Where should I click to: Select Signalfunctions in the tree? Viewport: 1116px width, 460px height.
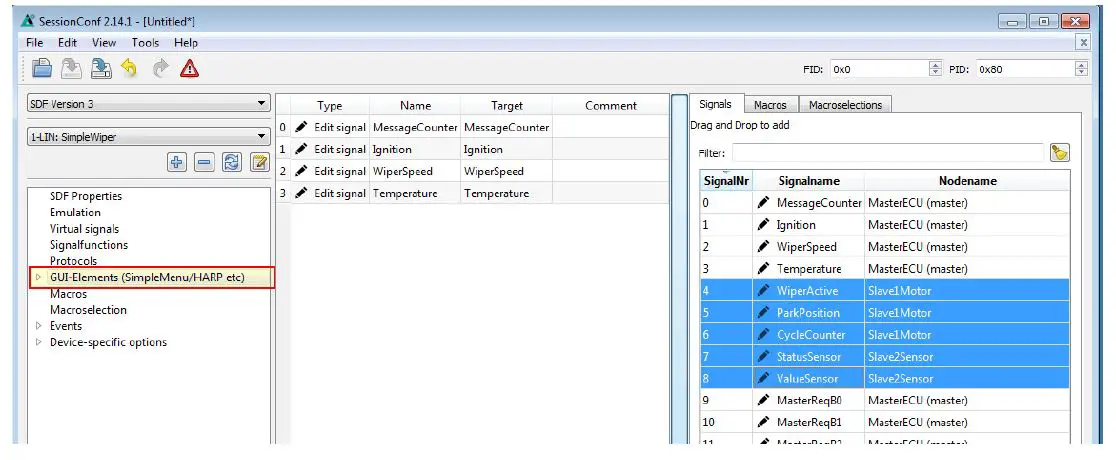(89, 245)
